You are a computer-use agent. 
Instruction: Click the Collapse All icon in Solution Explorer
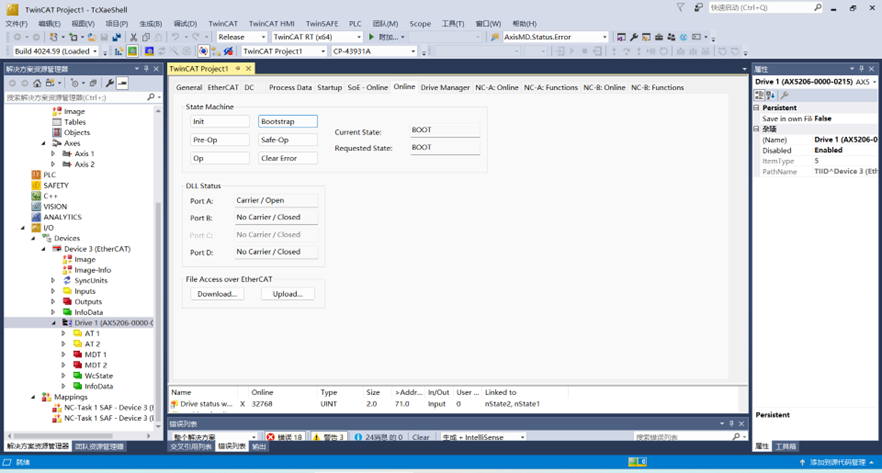pos(93,83)
